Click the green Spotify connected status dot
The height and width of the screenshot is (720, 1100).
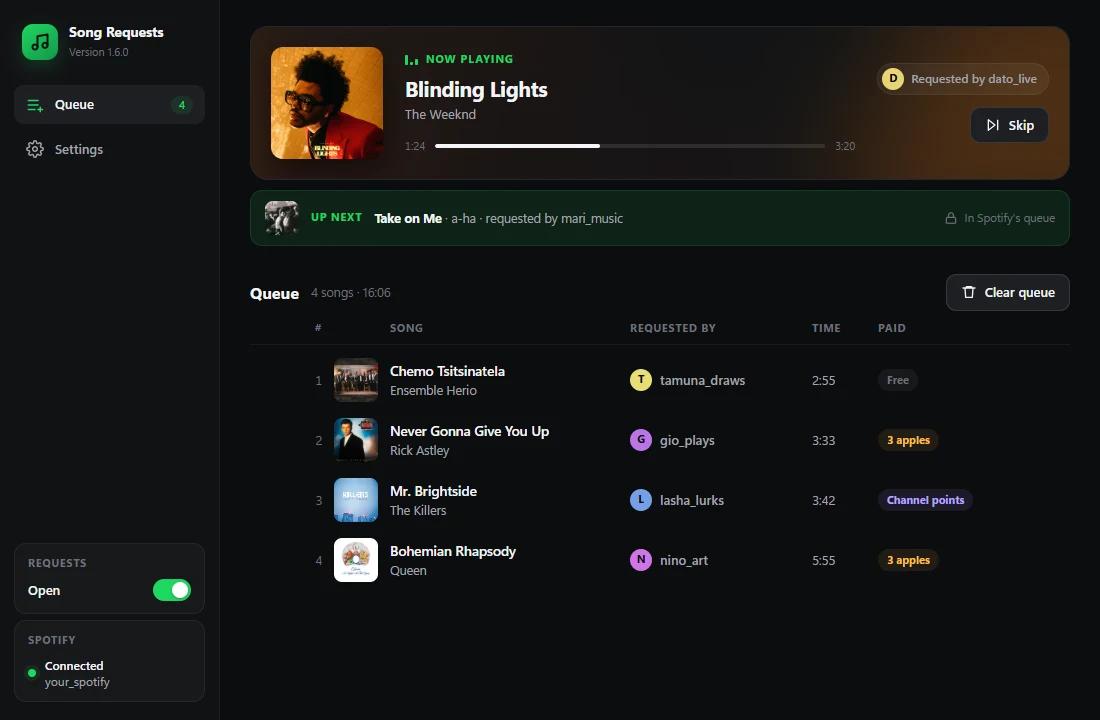coord(32,673)
